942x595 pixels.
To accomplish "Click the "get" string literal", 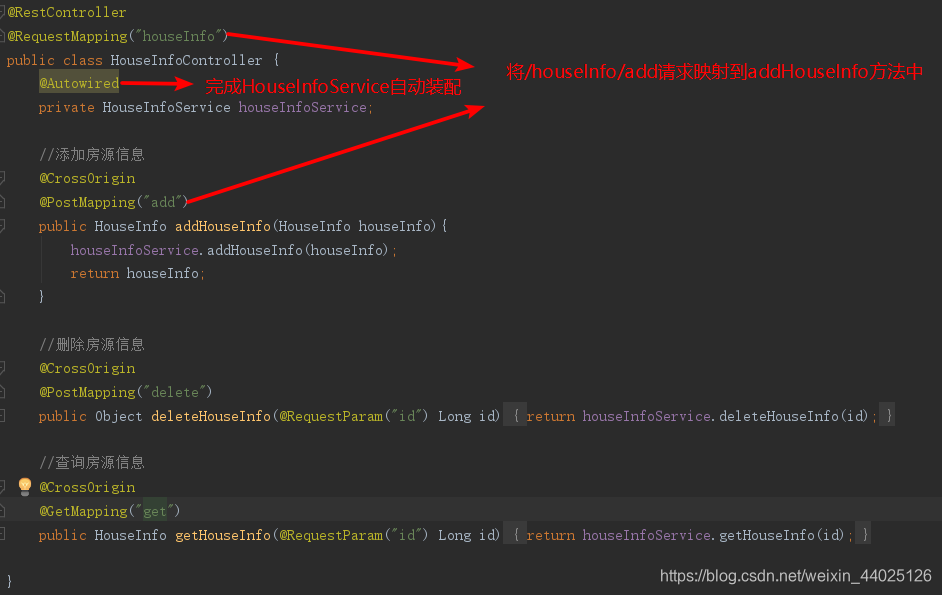I will pyautogui.click(x=154, y=511).
